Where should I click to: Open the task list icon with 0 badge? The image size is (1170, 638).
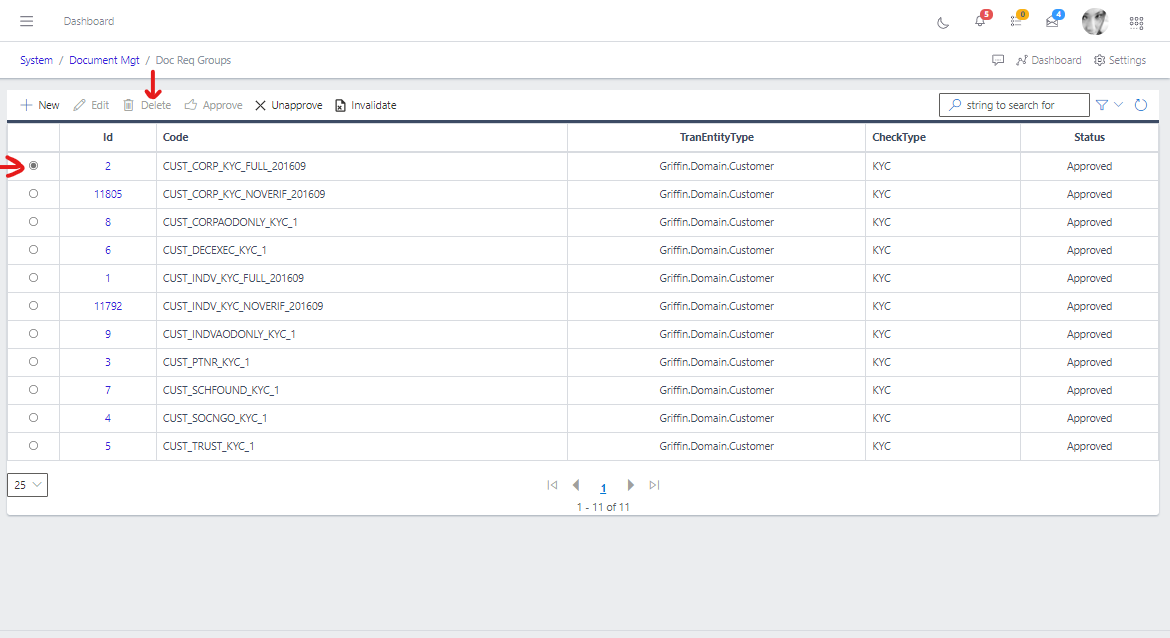click(1016, 21)
